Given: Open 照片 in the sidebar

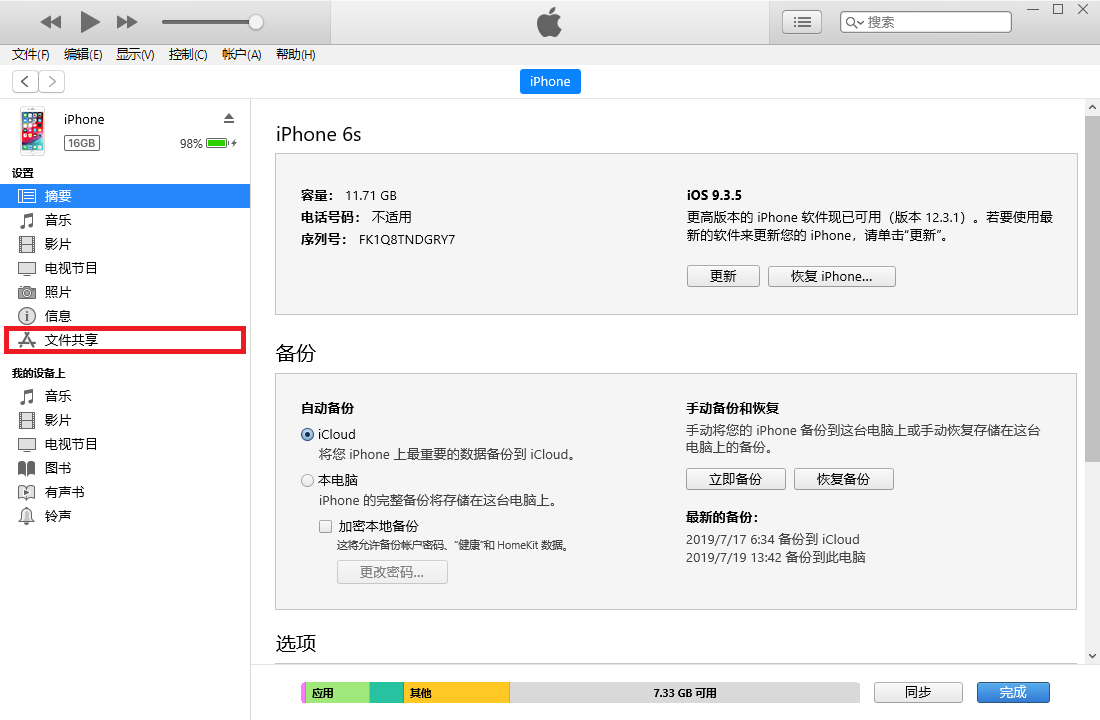Looking at the screenshot, I should click(x=125, y=292).
